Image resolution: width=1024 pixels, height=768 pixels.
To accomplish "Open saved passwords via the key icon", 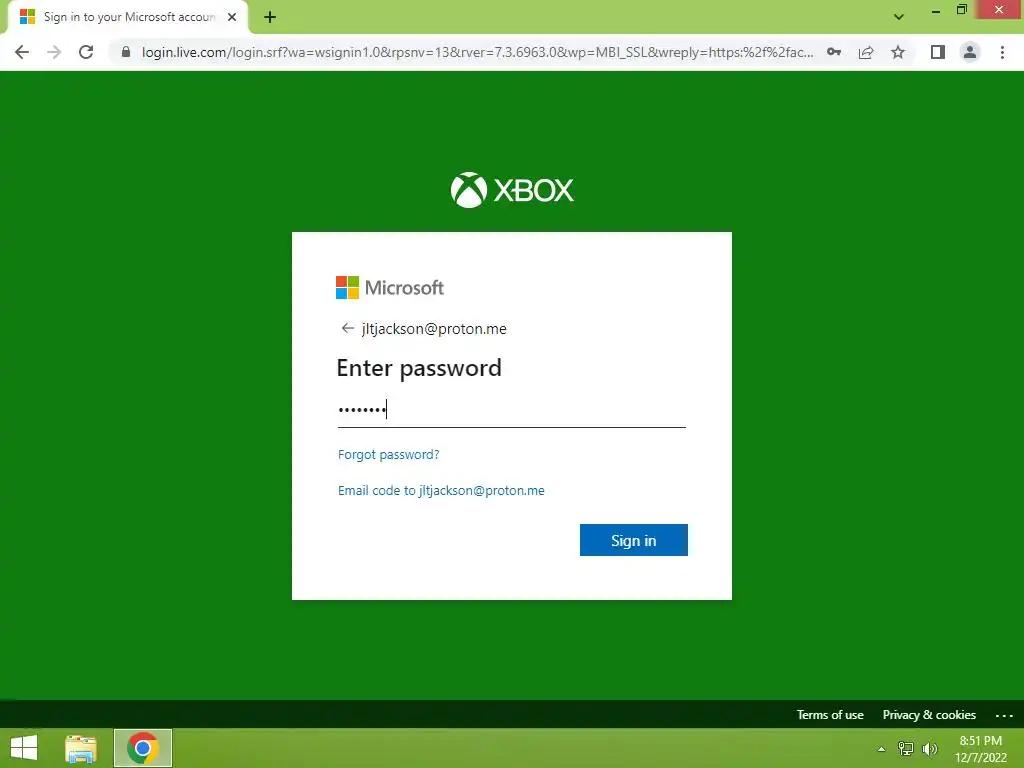I will [x=834, y=52].
